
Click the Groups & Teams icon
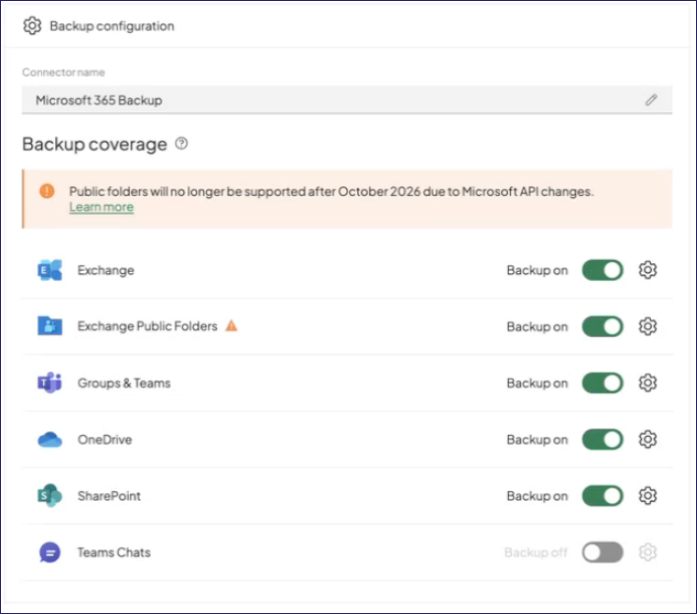click(x=50, y=382)
